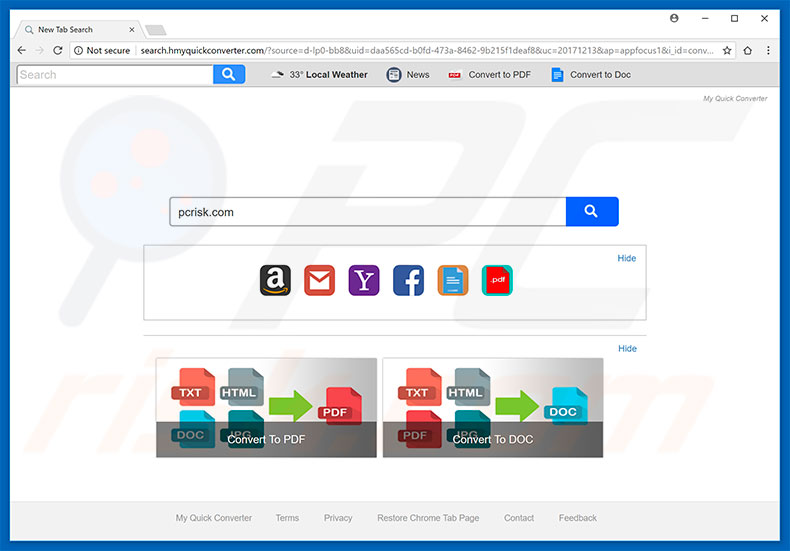This screenshot has height=551, width=790.
Task: Bookmark this page with the star icon
Action: (727, 50)
